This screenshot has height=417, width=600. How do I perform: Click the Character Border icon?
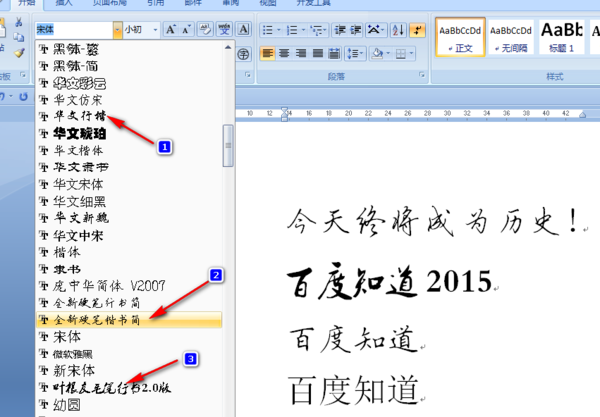pos(243,29)
